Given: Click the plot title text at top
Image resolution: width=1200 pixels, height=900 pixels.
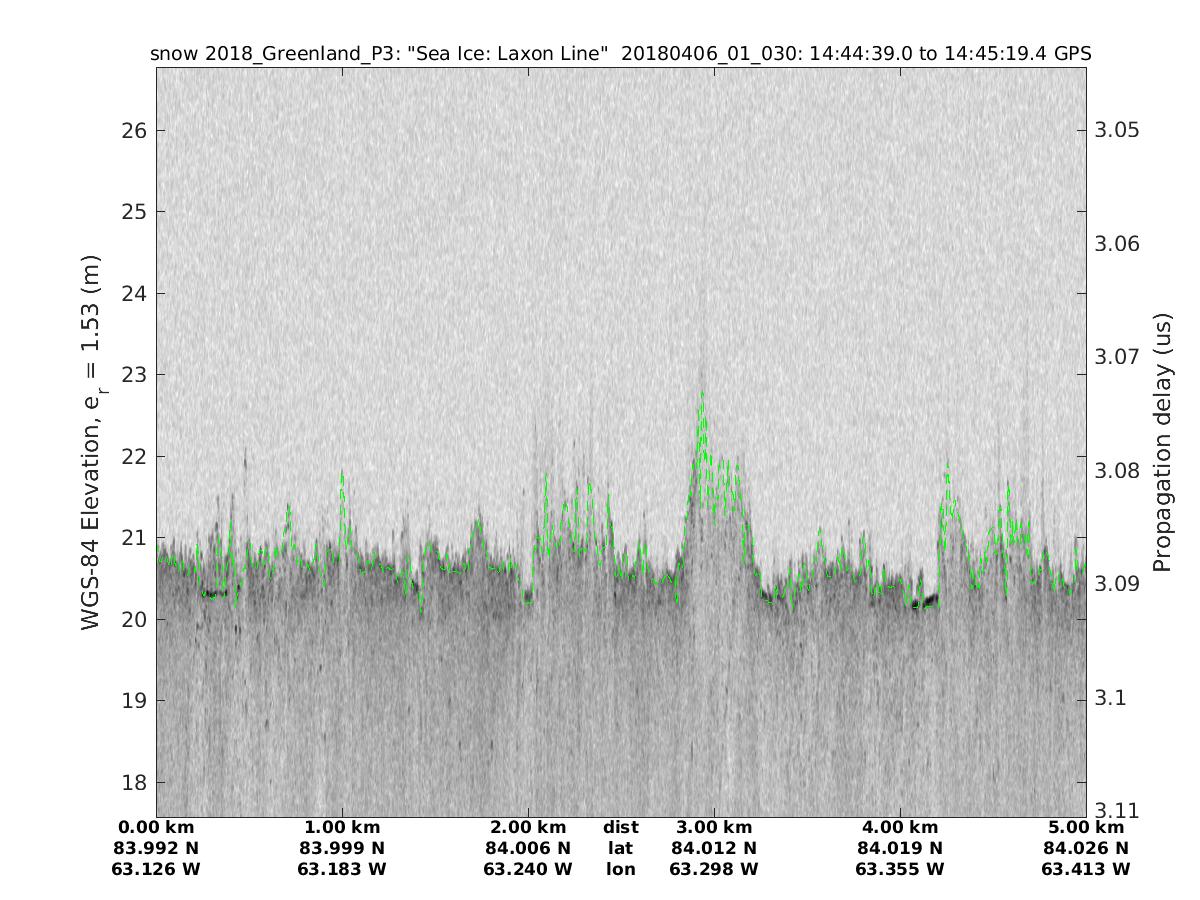Looking at the screenshot, I should click(620, 54).
